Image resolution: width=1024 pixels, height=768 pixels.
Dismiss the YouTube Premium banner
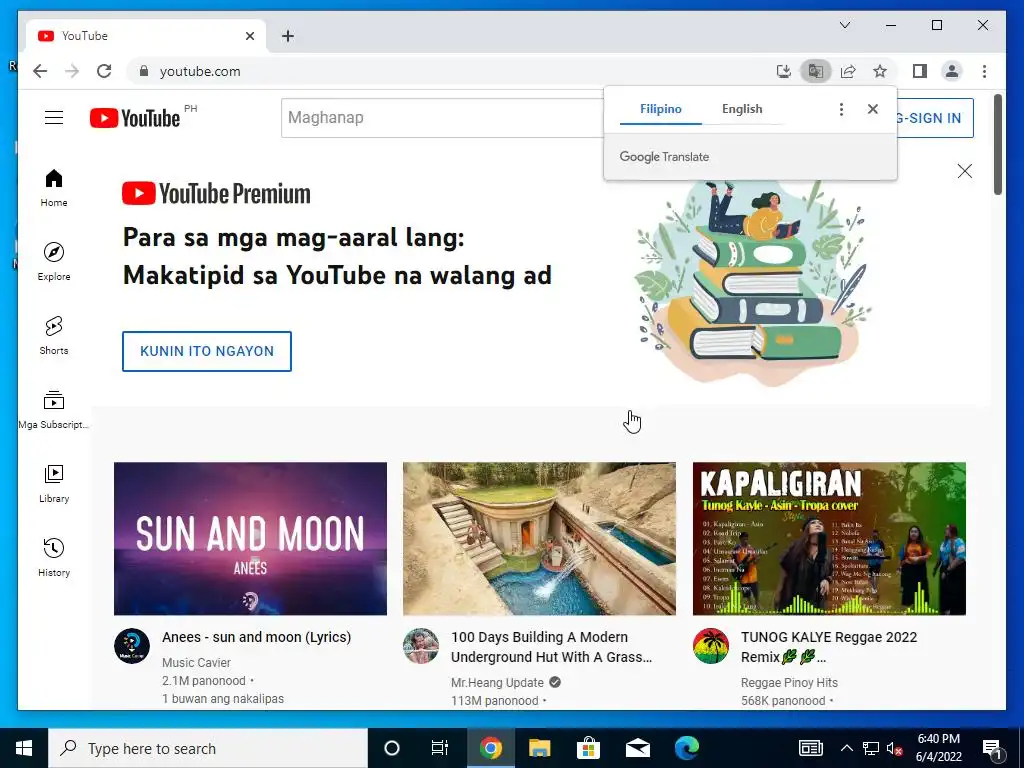pos(965,171)
